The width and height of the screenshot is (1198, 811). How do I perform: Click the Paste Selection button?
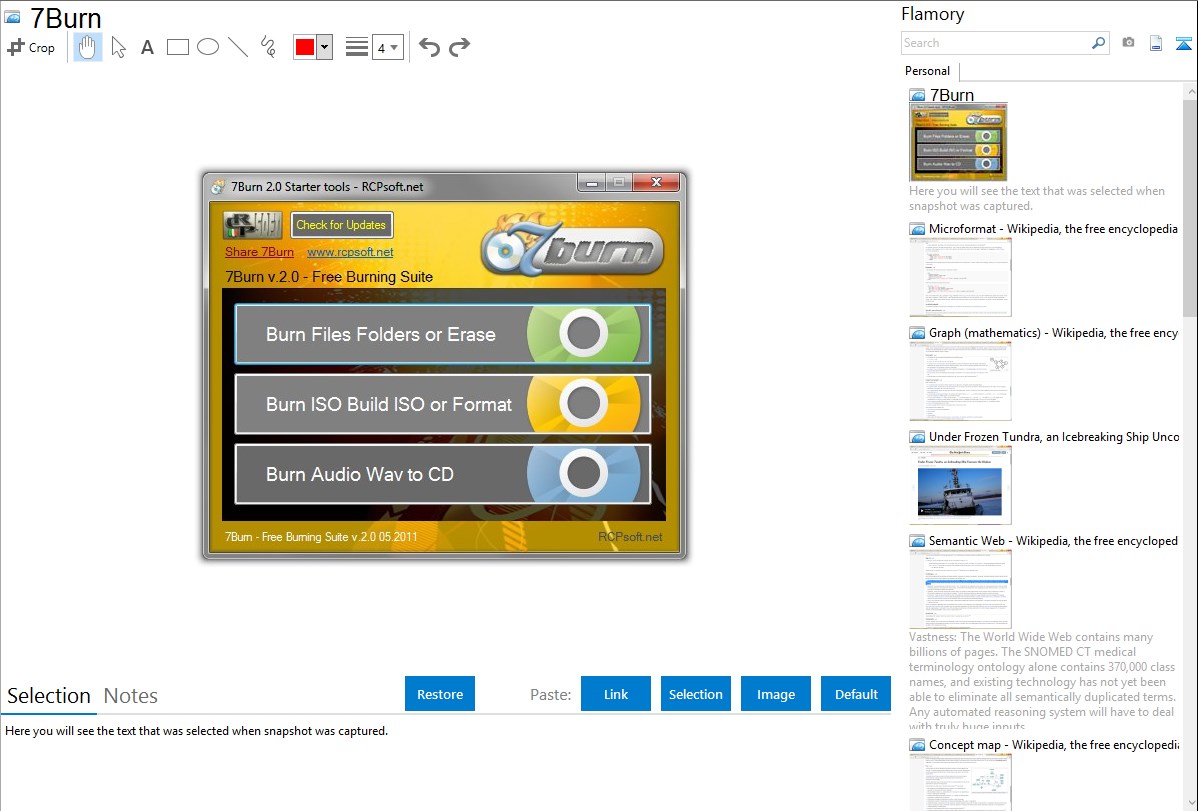(x=696, y=694)
